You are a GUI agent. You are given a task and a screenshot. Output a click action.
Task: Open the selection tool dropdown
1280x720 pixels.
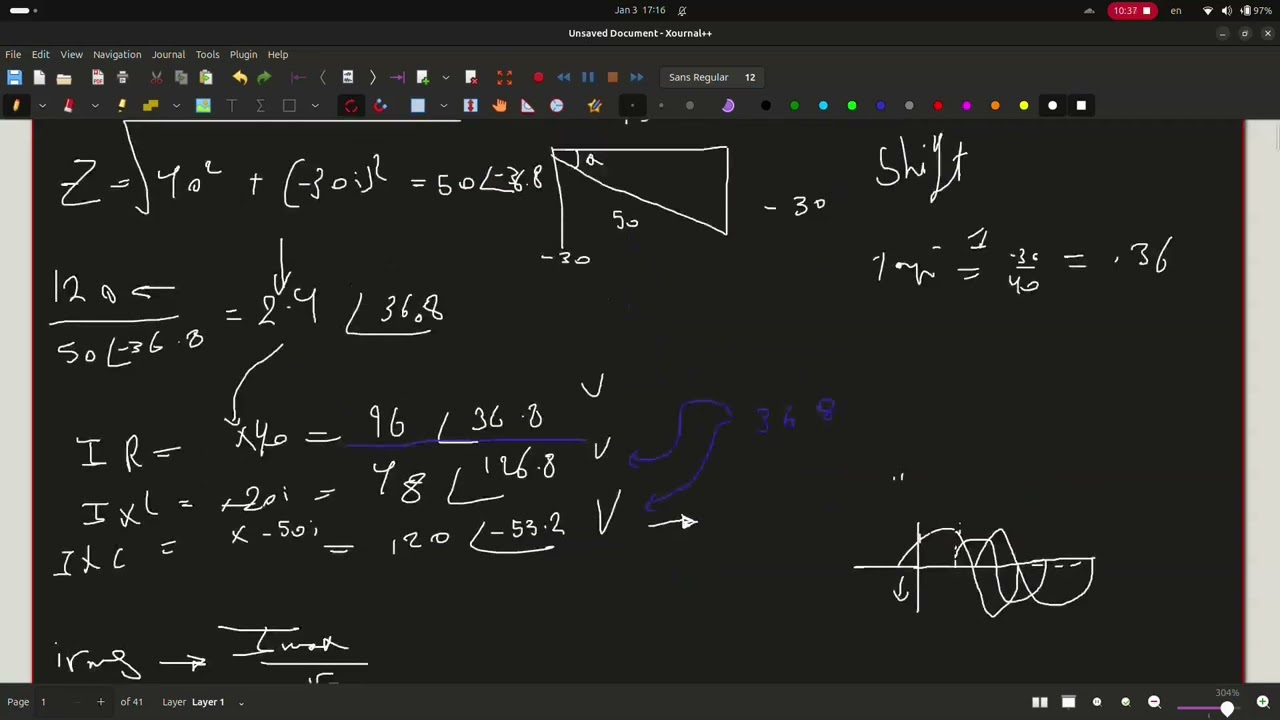[444, 105]
